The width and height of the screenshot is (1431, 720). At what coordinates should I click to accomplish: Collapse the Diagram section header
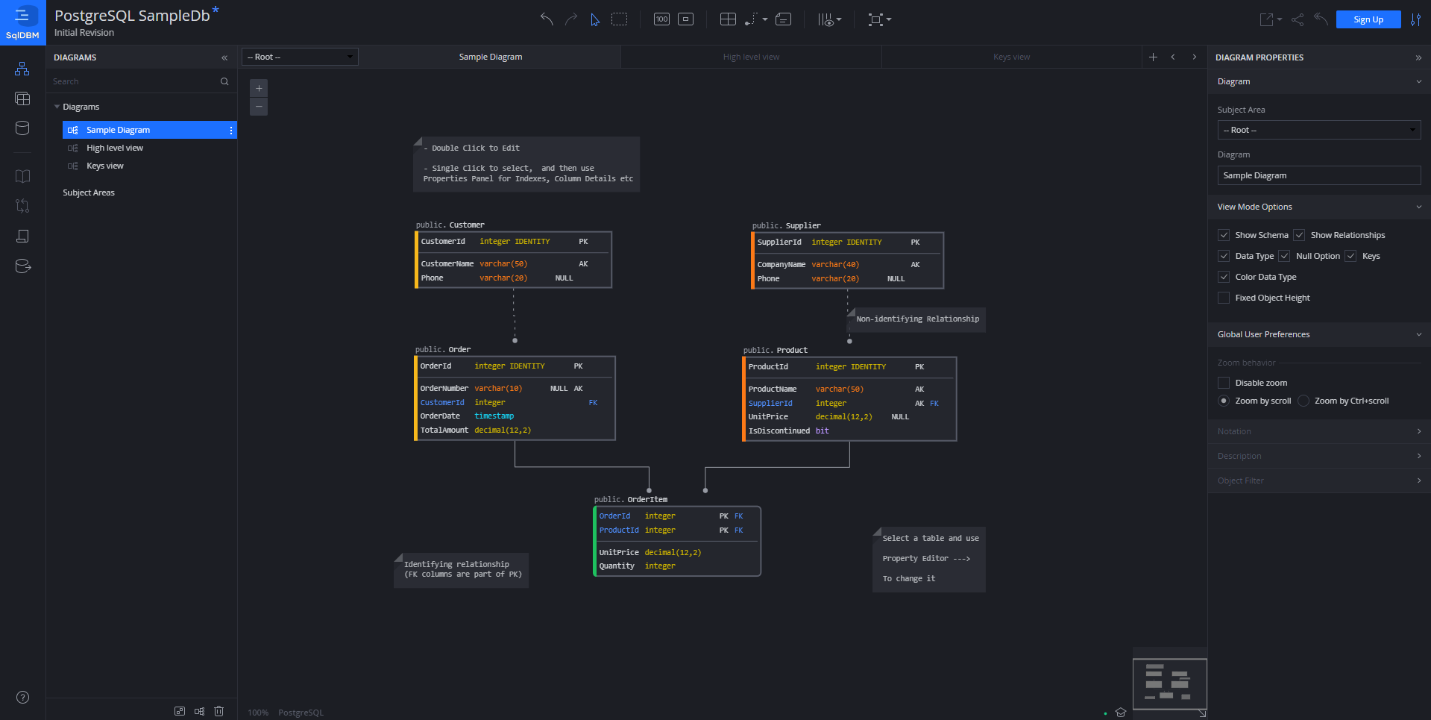tap(1318, 82)
